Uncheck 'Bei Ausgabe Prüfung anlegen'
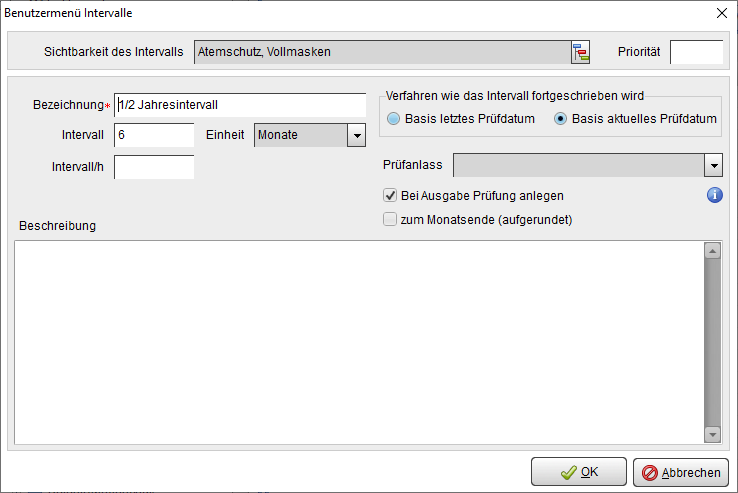Viewport: 738px width, 493px height. pyautogui.click(x=391, y=196)
